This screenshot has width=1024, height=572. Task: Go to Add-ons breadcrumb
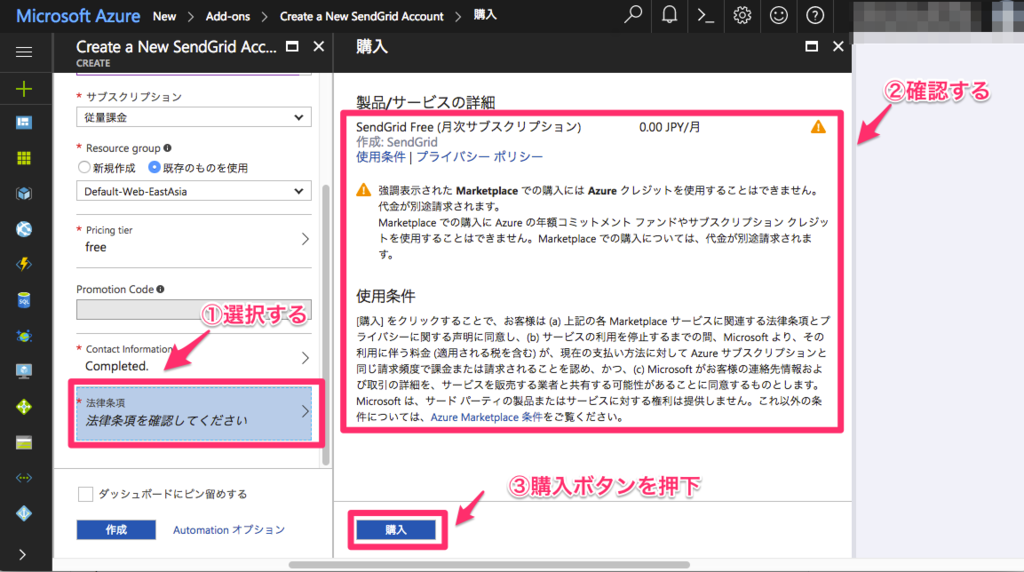pos(228,16)
